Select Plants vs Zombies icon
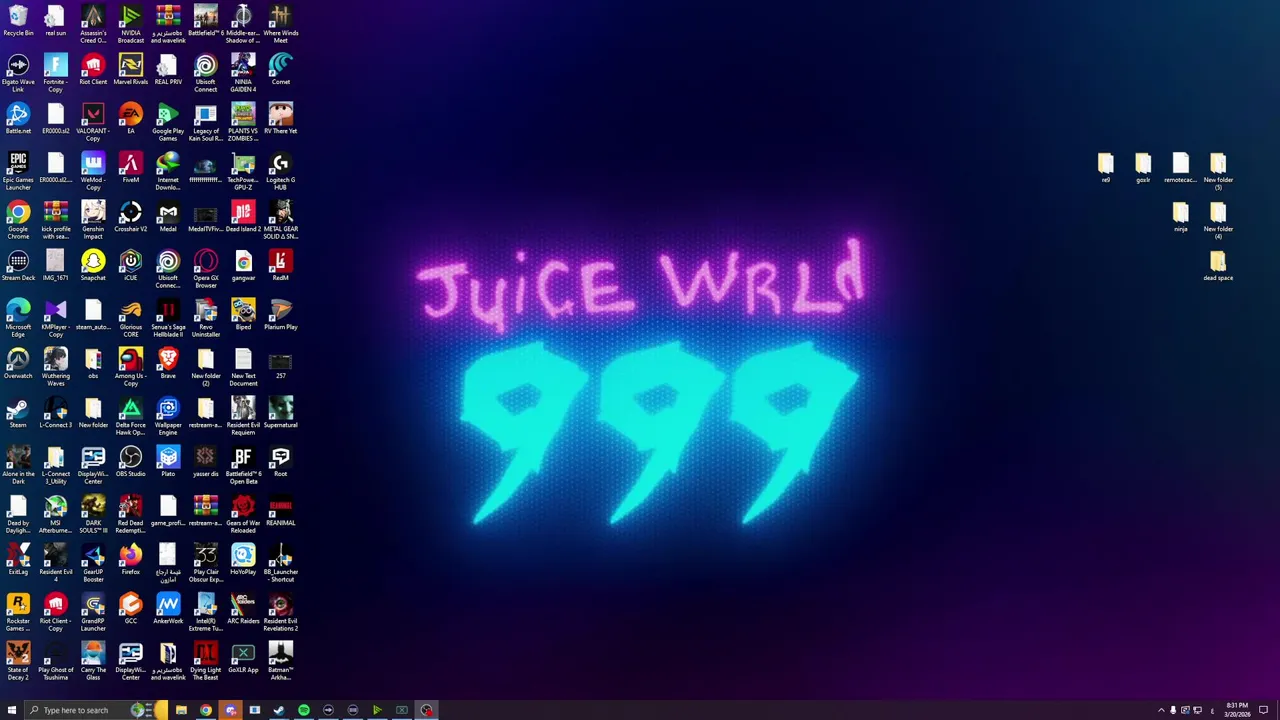 point(243,122)
